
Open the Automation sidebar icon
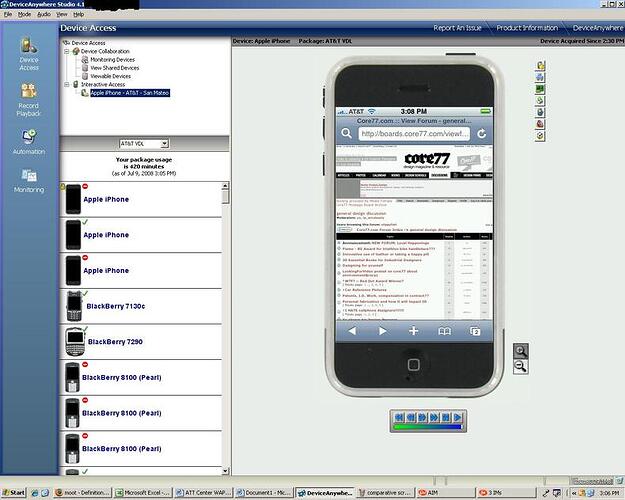29,142
